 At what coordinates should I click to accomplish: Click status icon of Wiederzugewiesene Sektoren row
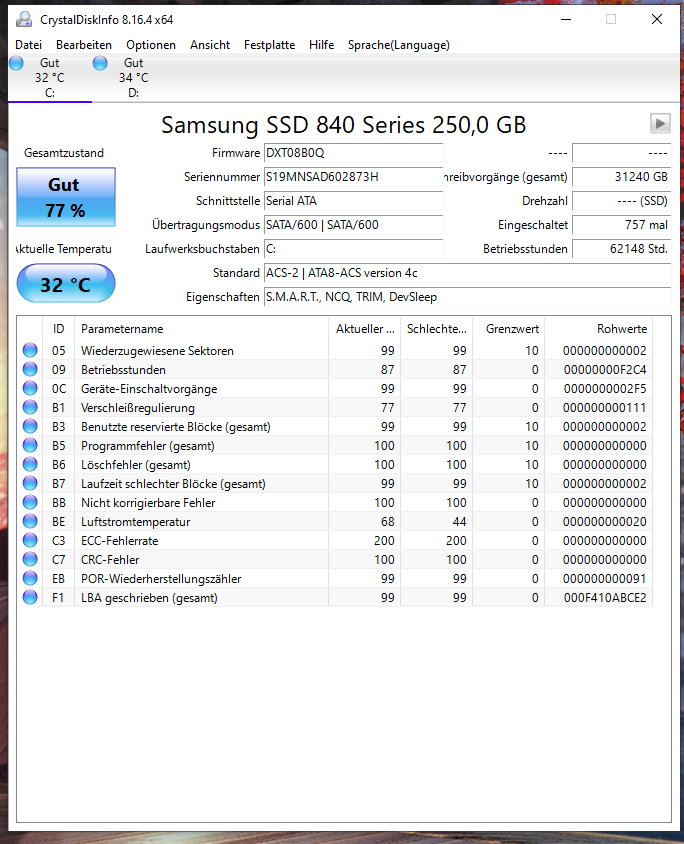pyautogui.click(x=30, y=350)
